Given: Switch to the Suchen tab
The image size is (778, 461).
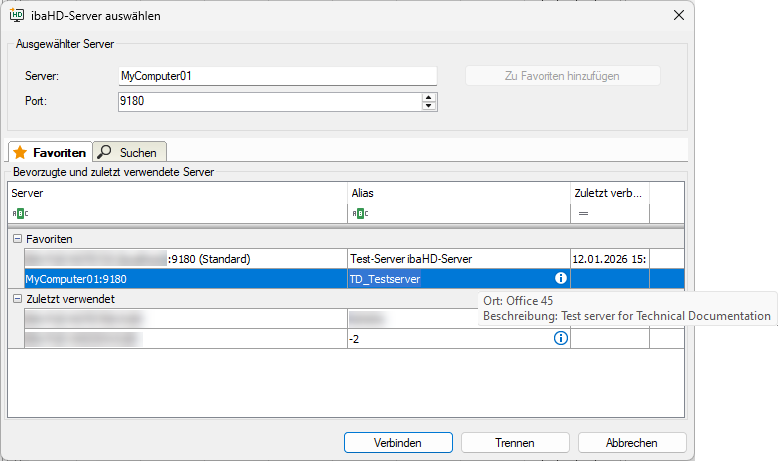Looking at the screenshot, I should click(x=131, y=153).
